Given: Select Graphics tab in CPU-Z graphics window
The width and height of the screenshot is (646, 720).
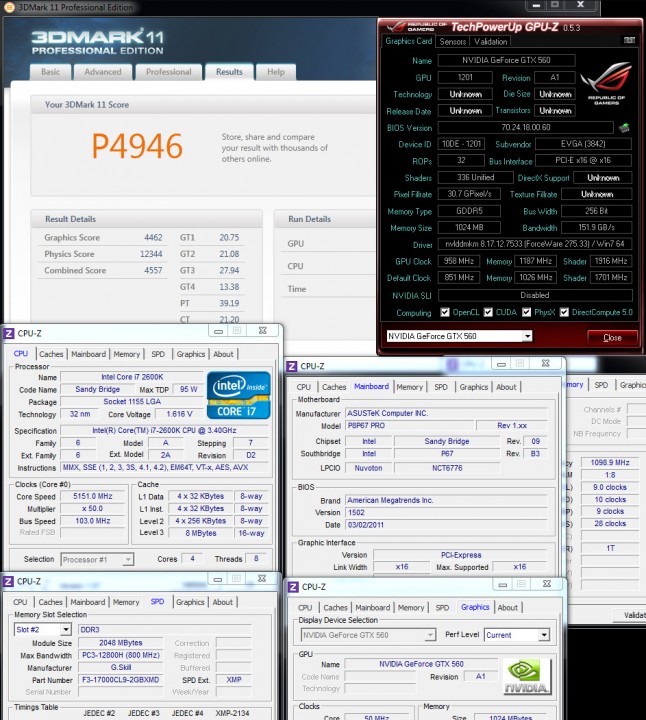Looking at the screenshot, I should tap(475, 607).
